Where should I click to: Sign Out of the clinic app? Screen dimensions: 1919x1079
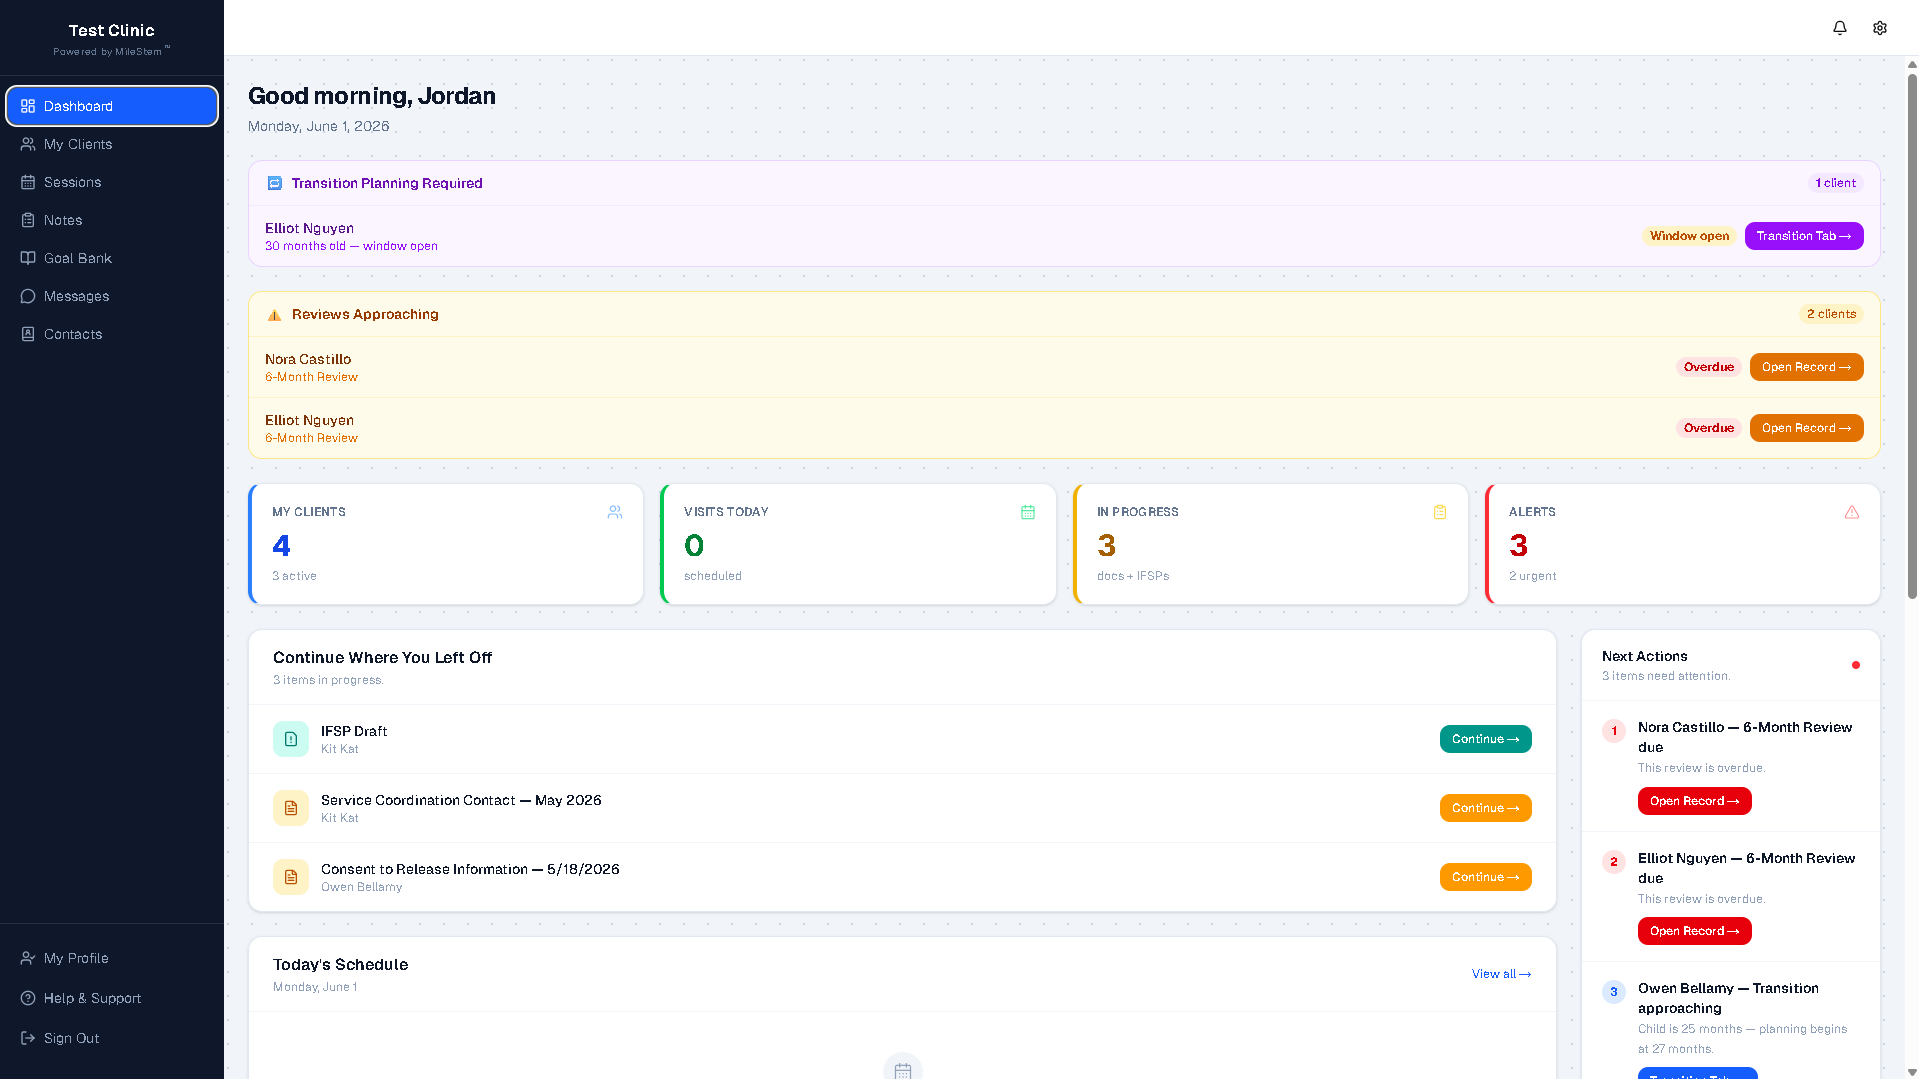click(112, 1038)
